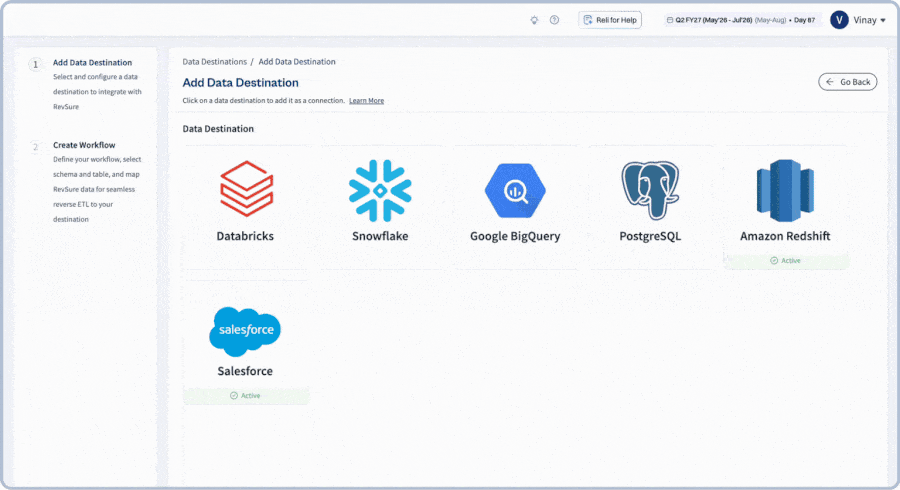Choose the Snowflake logo card
The height and width of the screenshot is (490, 900).
[x=380, y=190]
